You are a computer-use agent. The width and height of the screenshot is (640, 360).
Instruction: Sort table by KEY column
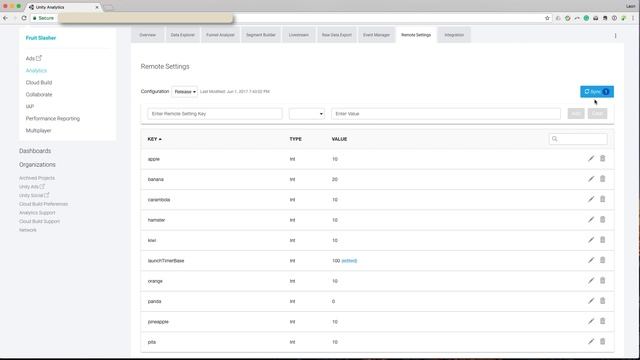pos(154,139)
